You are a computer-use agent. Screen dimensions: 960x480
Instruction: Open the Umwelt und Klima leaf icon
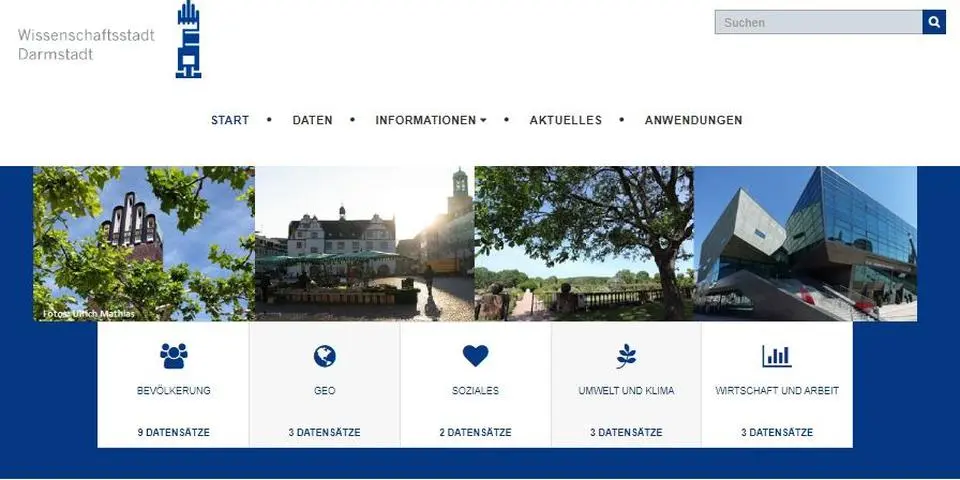[x=626, y=356]
